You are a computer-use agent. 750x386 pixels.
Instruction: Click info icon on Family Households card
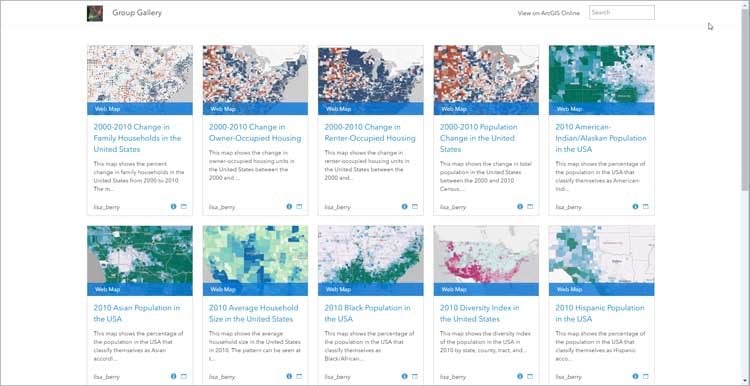click(173, 207)
